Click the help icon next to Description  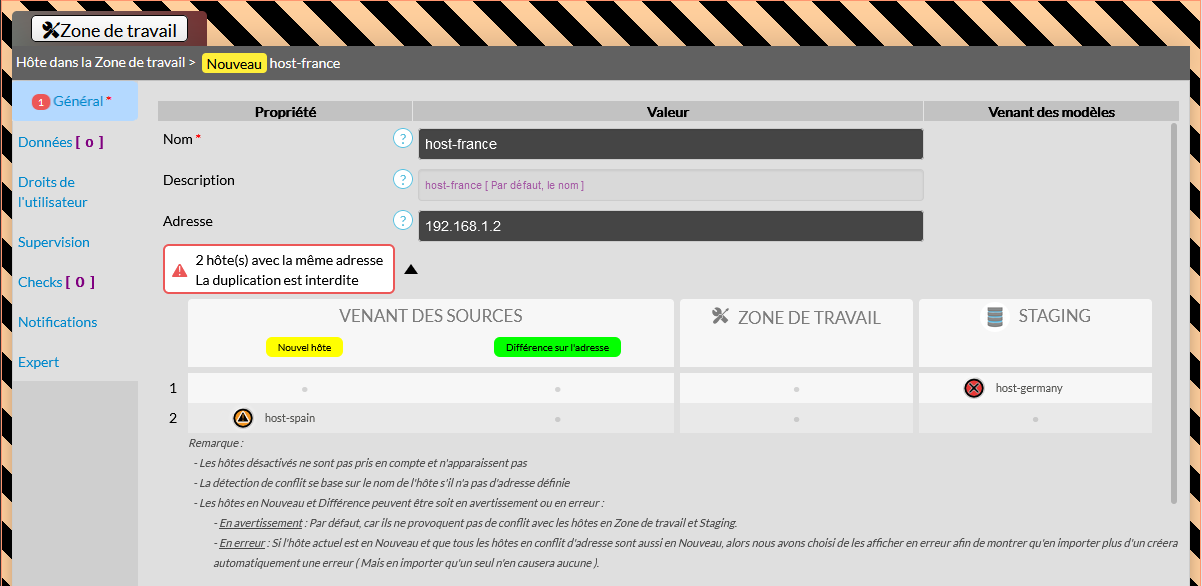click(403, 180)
